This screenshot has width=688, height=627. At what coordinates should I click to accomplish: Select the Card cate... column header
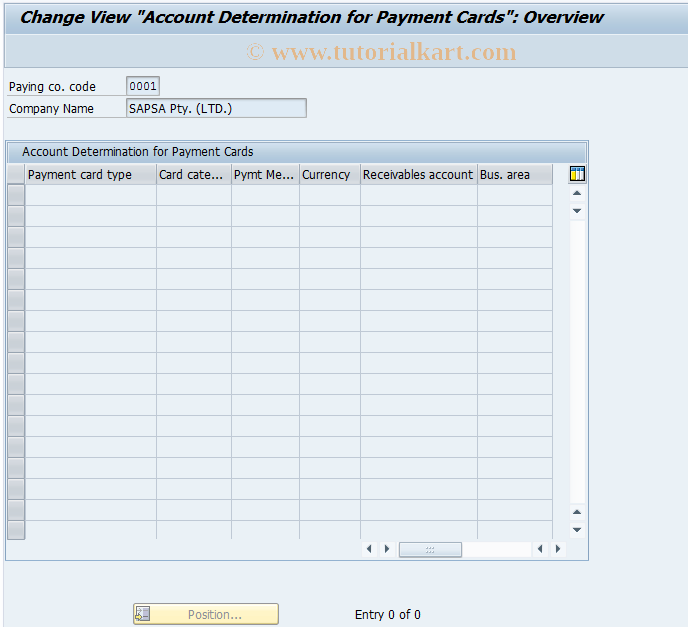pyautogui.click(x=194, y=175)
